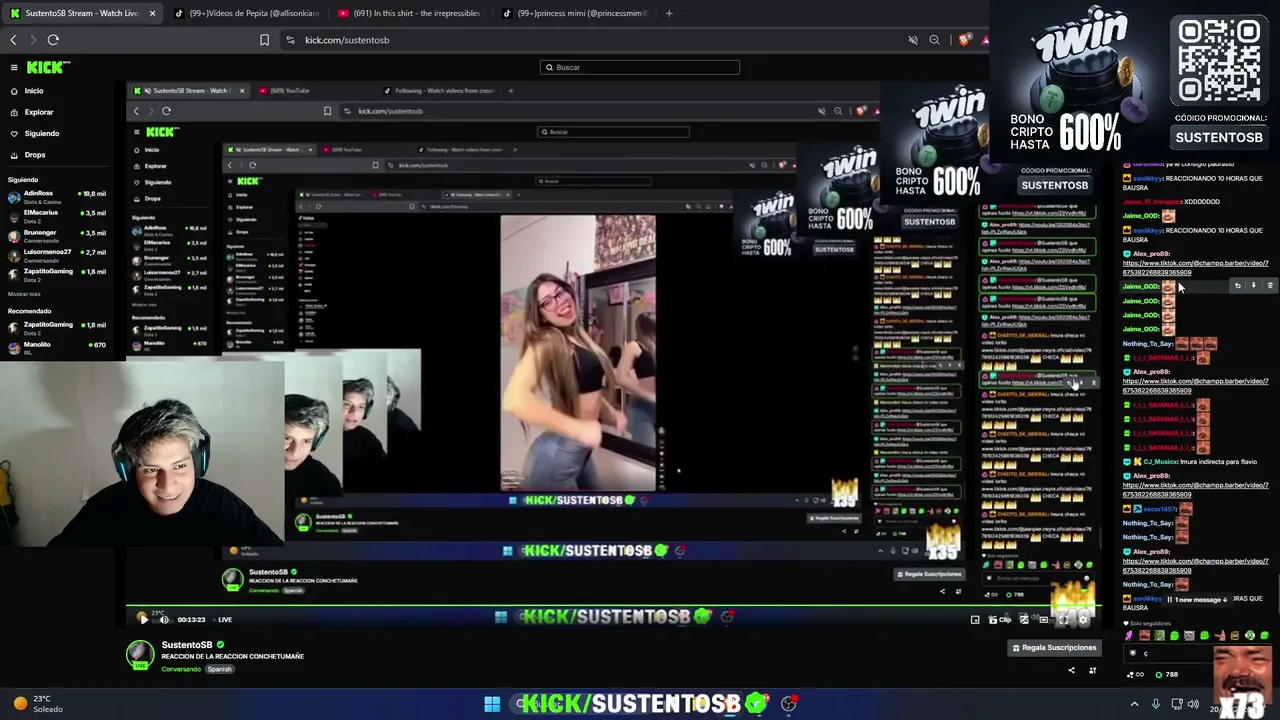Open ZapatitoGaming in the Recomendado list

click(58, 327)
